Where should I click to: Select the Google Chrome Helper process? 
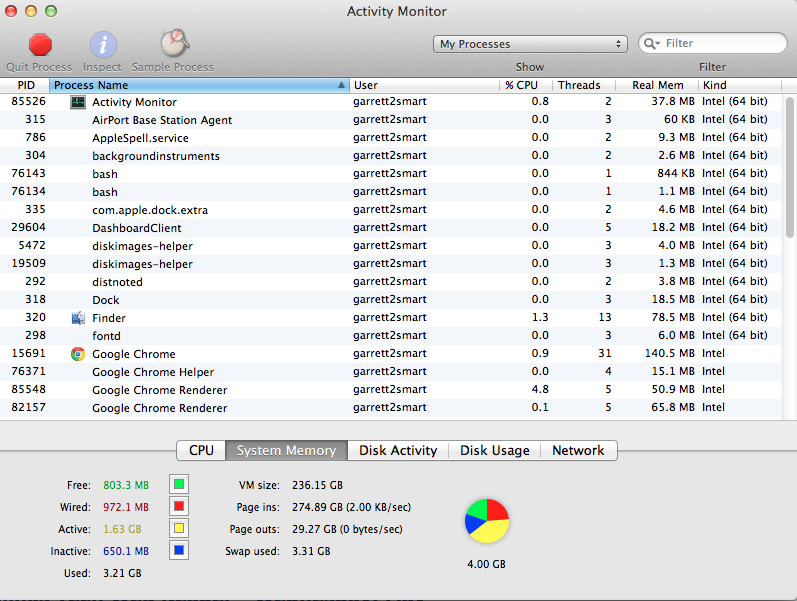click(391, 372)
